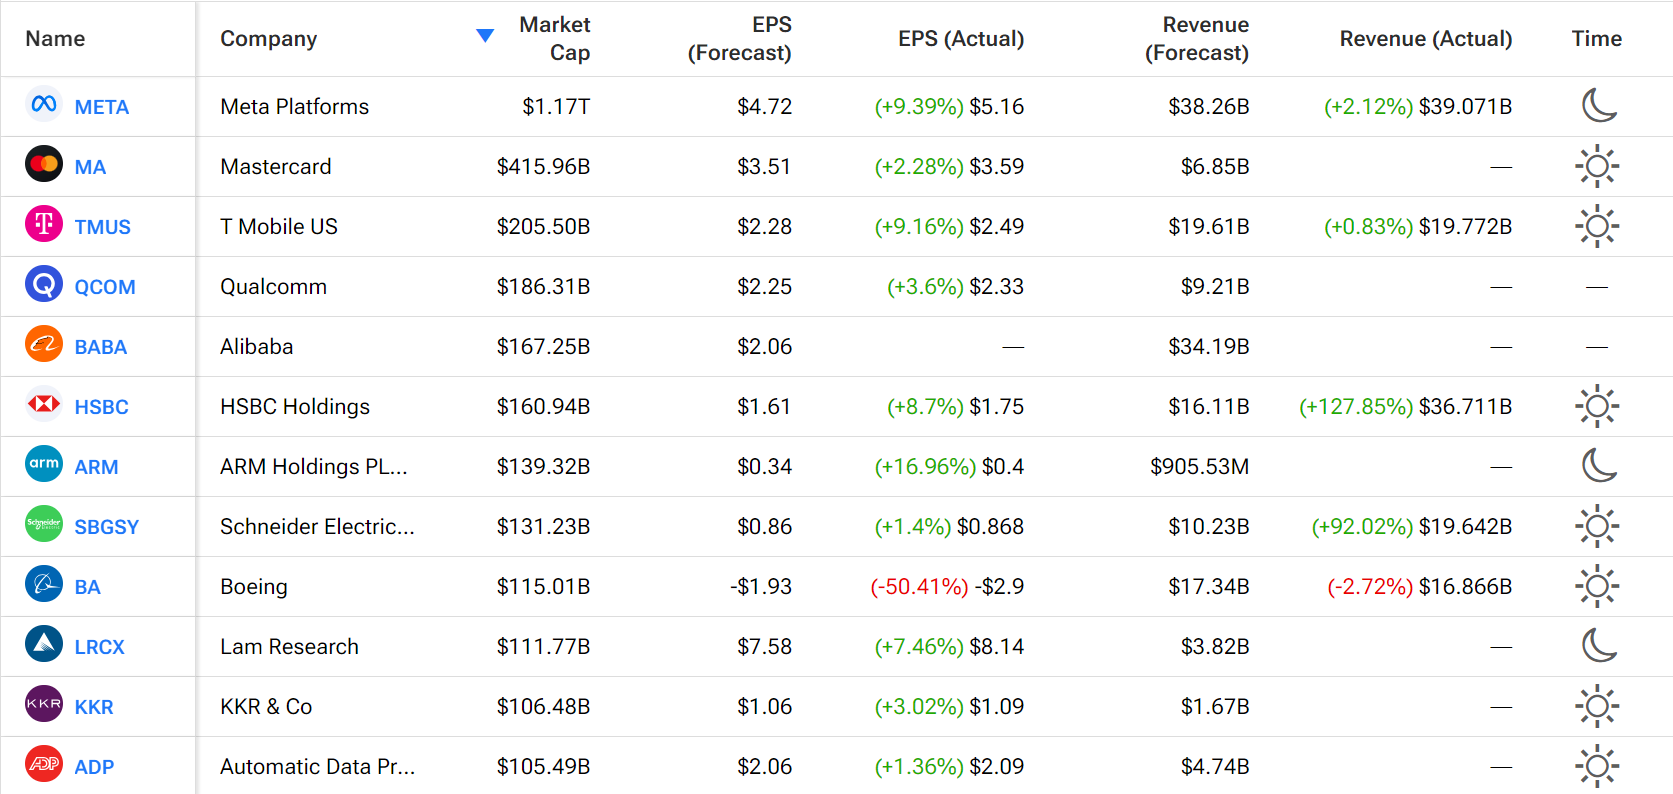Sort by EPS (Actual) column header
1673x794 pixels.
pos(961,39)
